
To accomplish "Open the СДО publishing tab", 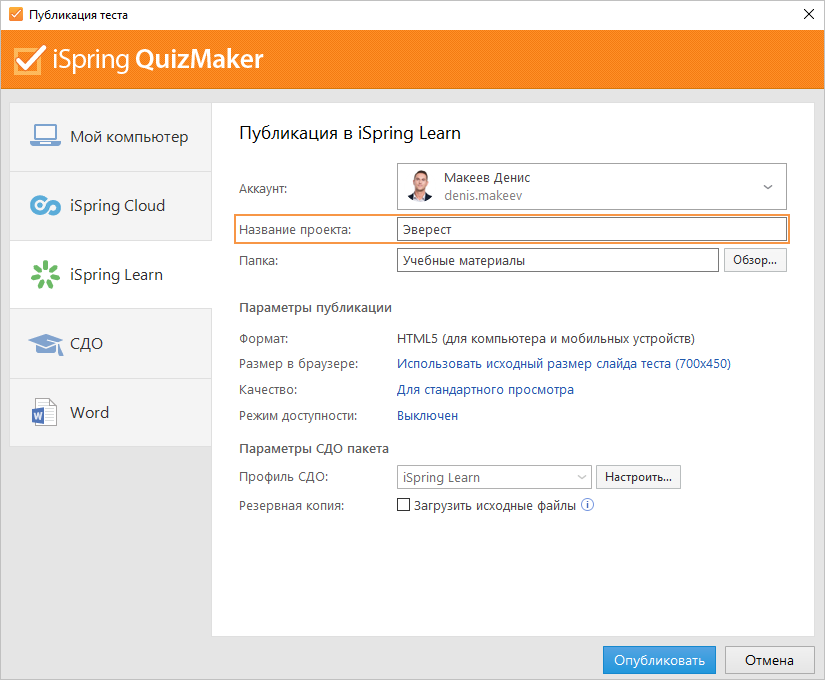I will (110, 344).
